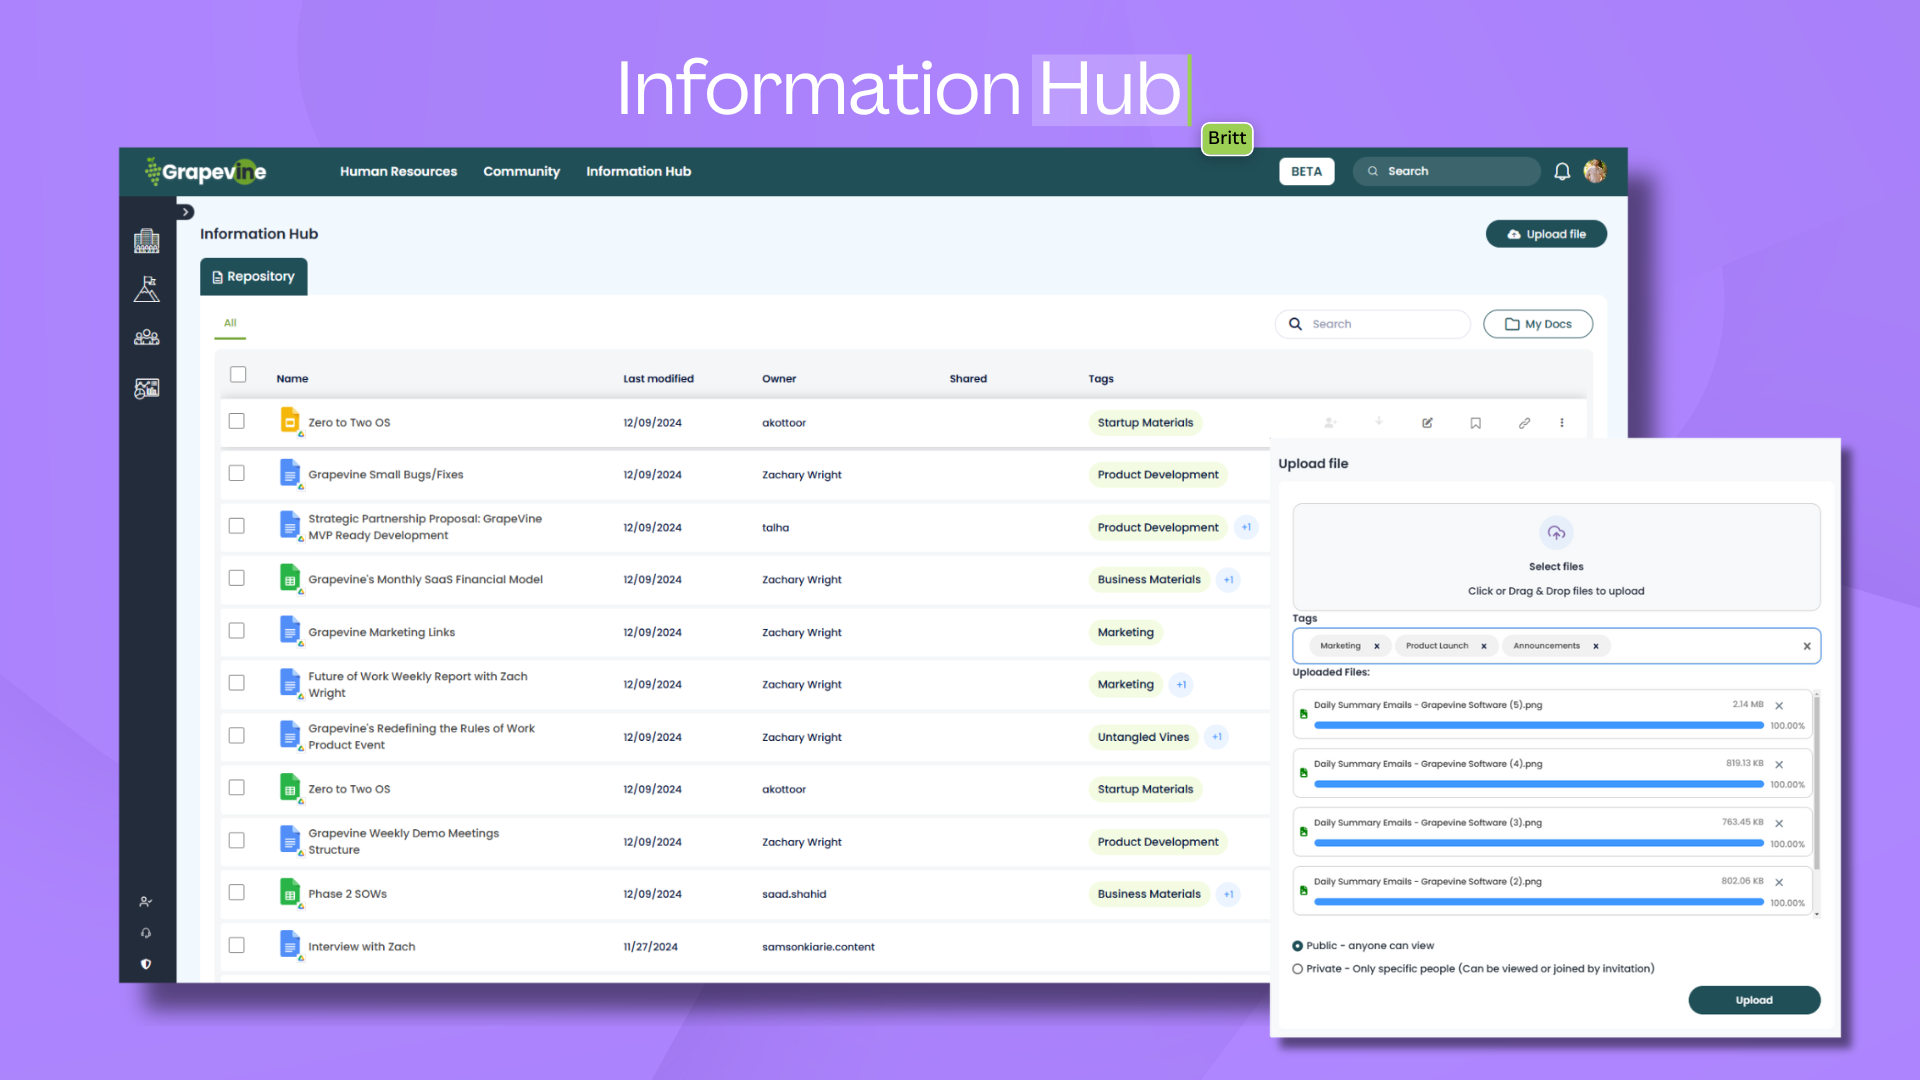Viewport: 1920px width, 1080px height.
Task: Click the edit icon on Zero to Two OS row
Action: click(1427, 423)
